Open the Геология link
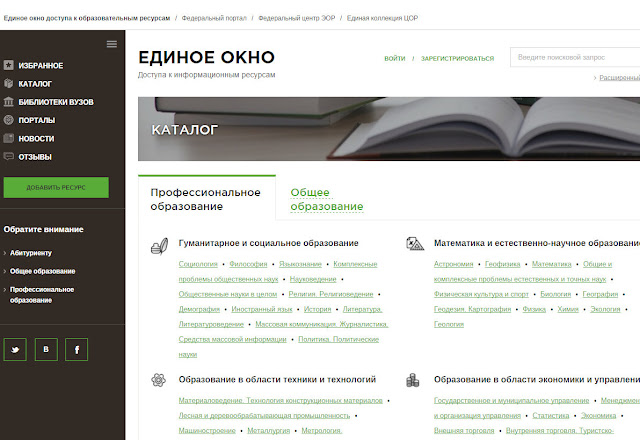This screenshot has width=640, height=440. (449, 324)
